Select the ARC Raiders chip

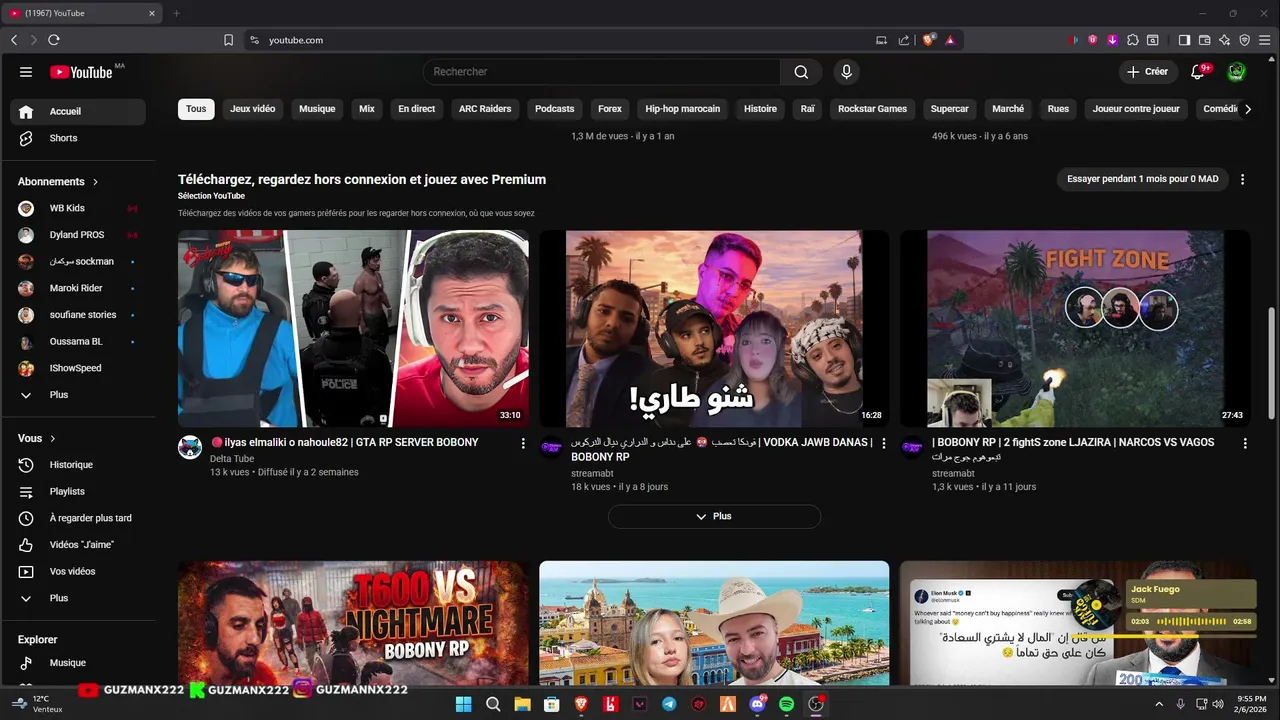(485, 109)
